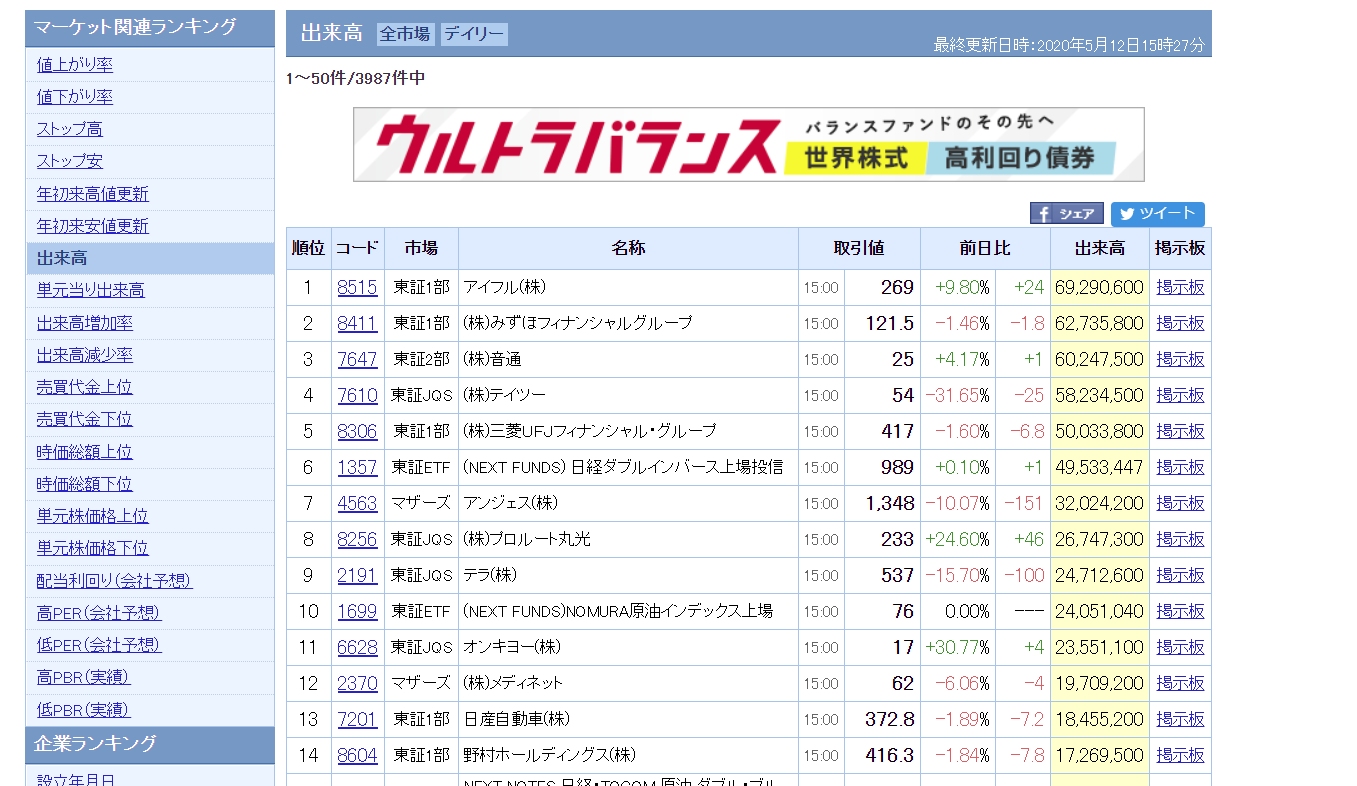Open 低PER(会社予想) ranking

pos(99,645)
